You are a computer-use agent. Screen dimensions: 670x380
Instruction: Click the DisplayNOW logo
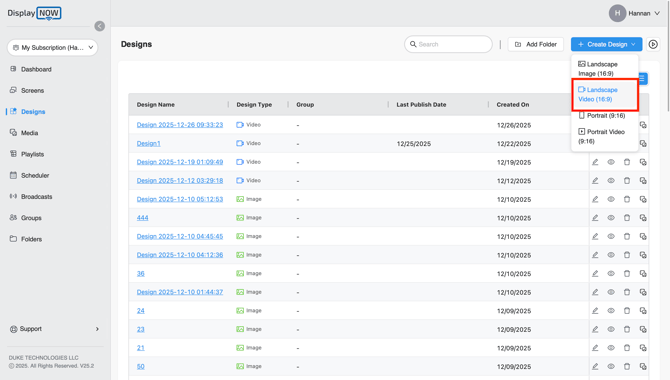[x=34, y=13]
